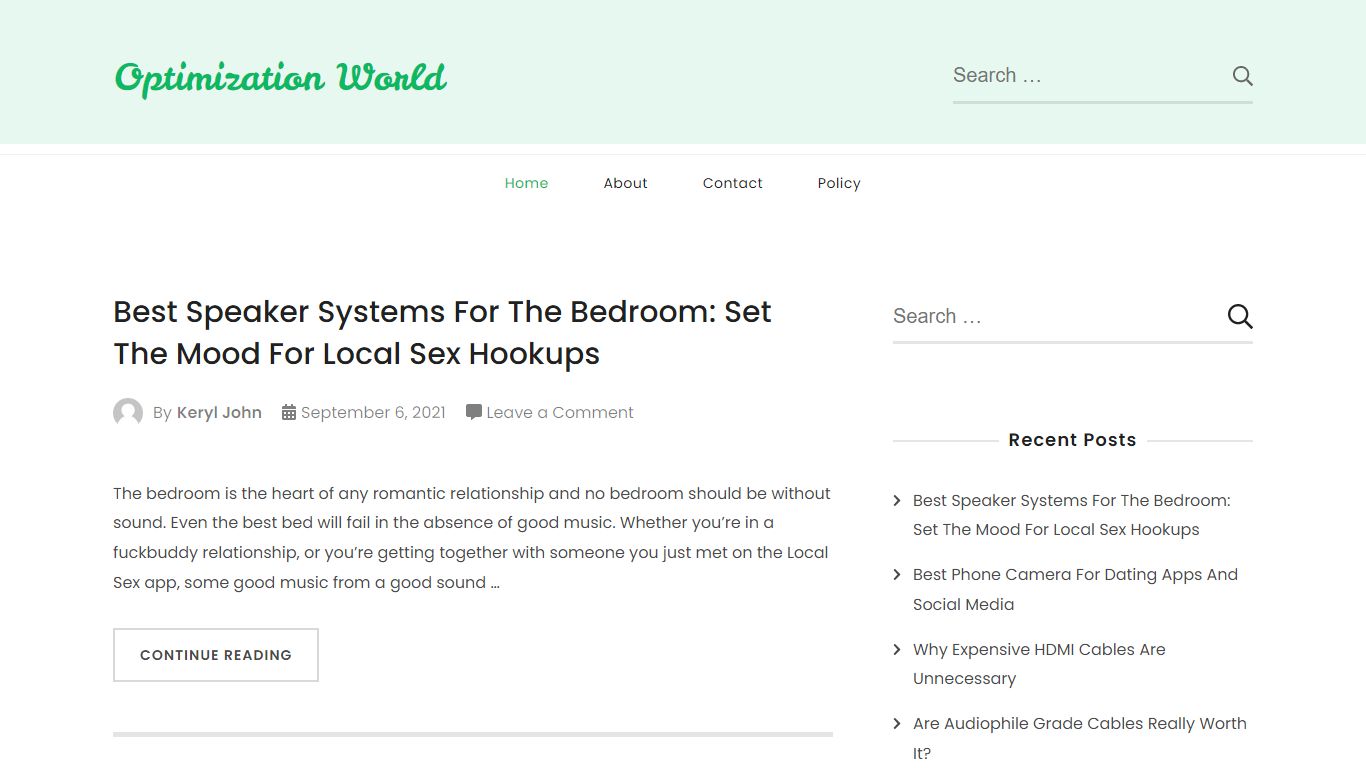Click the Optimization World site logo

(281, 77)
